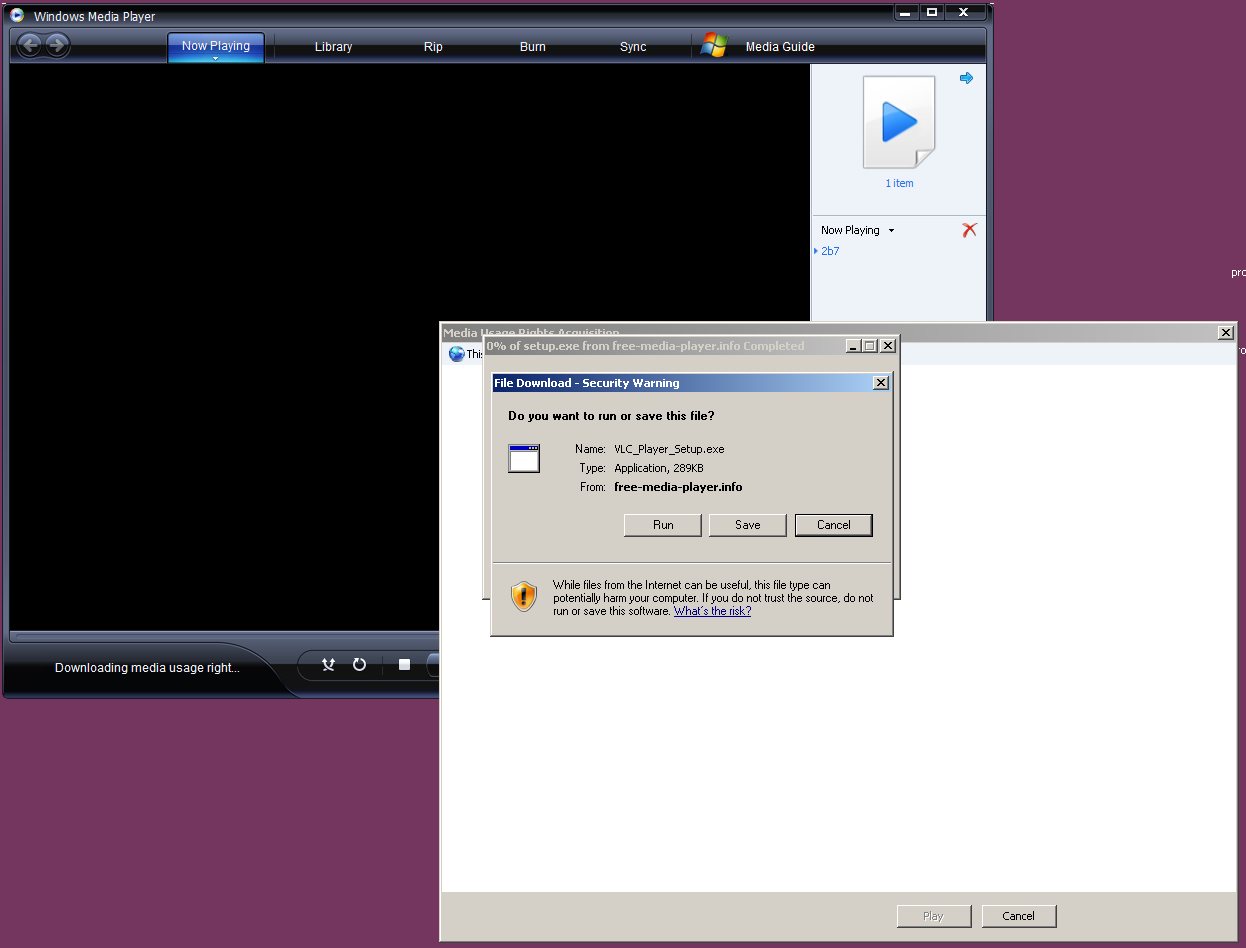Expand the Now Playing tab dropdown arrow
The image size is (1246, 948).
pyautogui.click(x=216, y=59)
